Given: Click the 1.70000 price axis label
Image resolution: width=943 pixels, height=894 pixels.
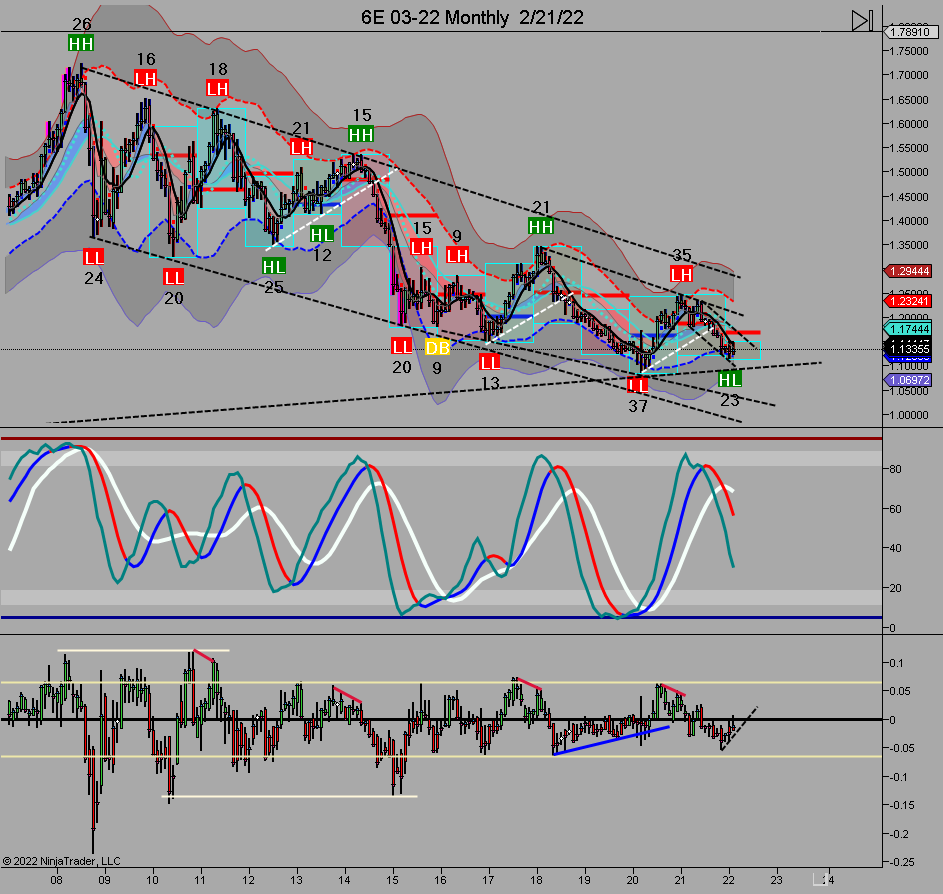Looking at the screenshot, I should tap(909, 75).
